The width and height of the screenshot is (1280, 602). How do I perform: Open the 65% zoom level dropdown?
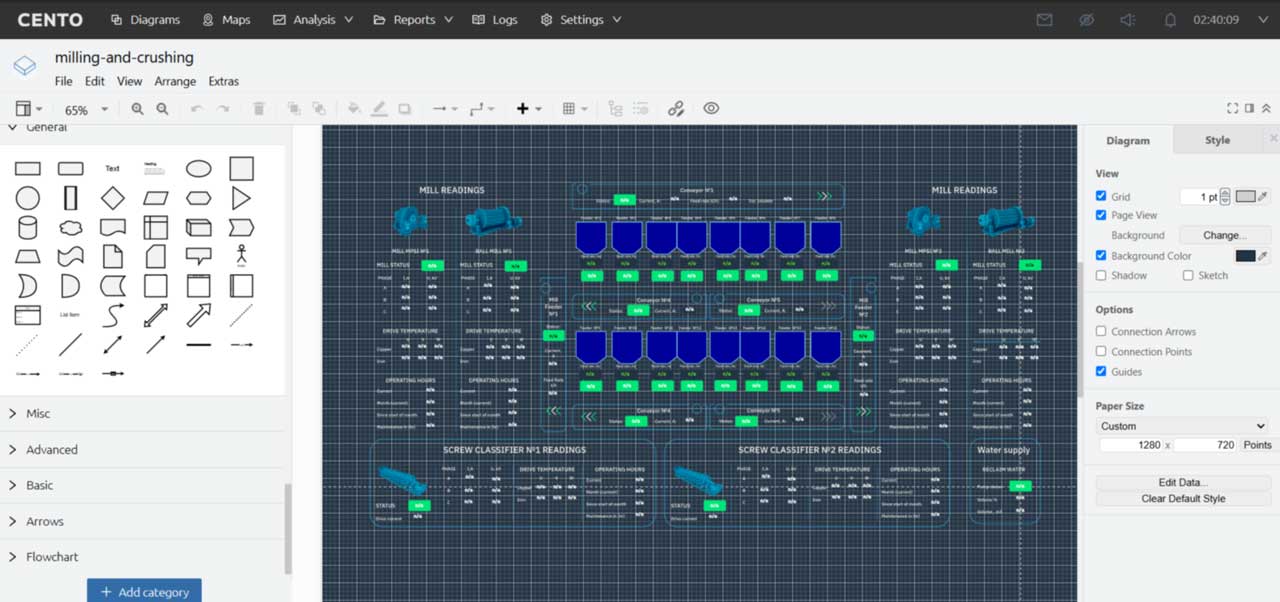tap(86, 110)
